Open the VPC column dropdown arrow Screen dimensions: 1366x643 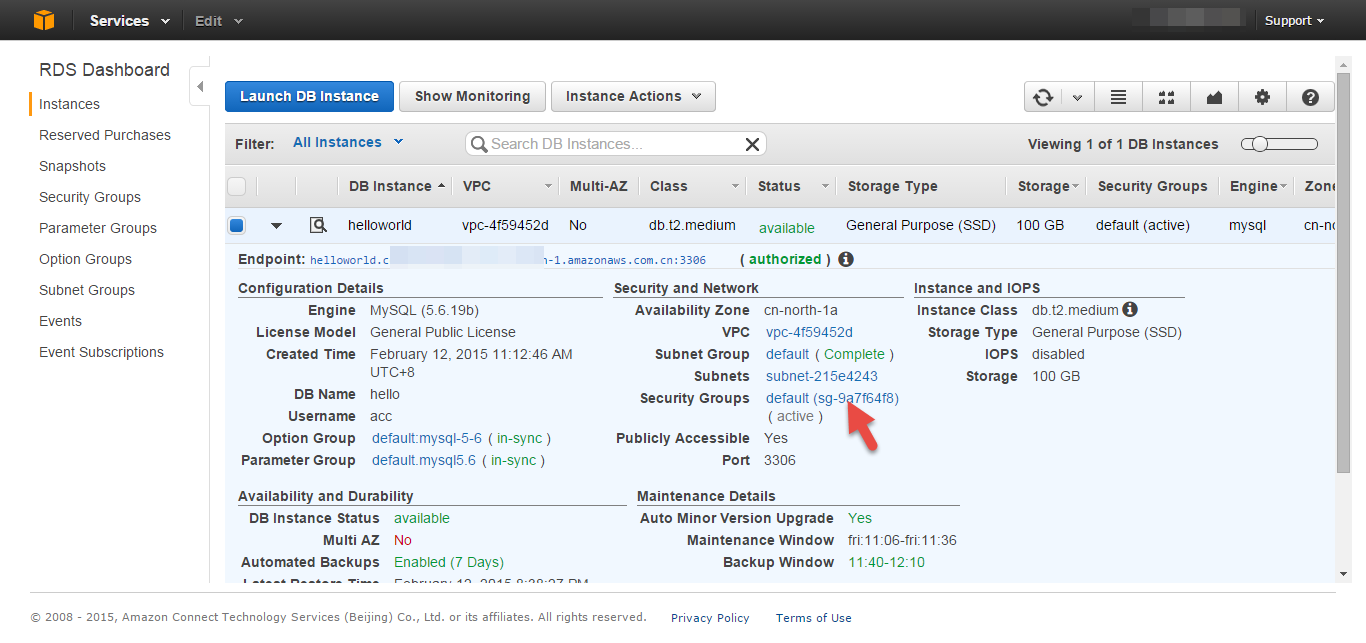(x=548, y=186)
